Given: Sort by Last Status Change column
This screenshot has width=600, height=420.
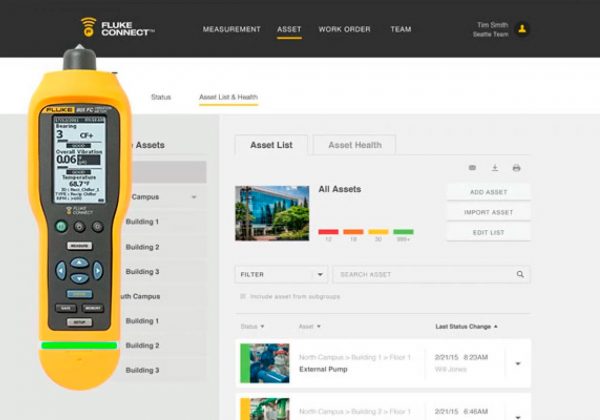Looking at the screenshot, I should tap(466, 326).
